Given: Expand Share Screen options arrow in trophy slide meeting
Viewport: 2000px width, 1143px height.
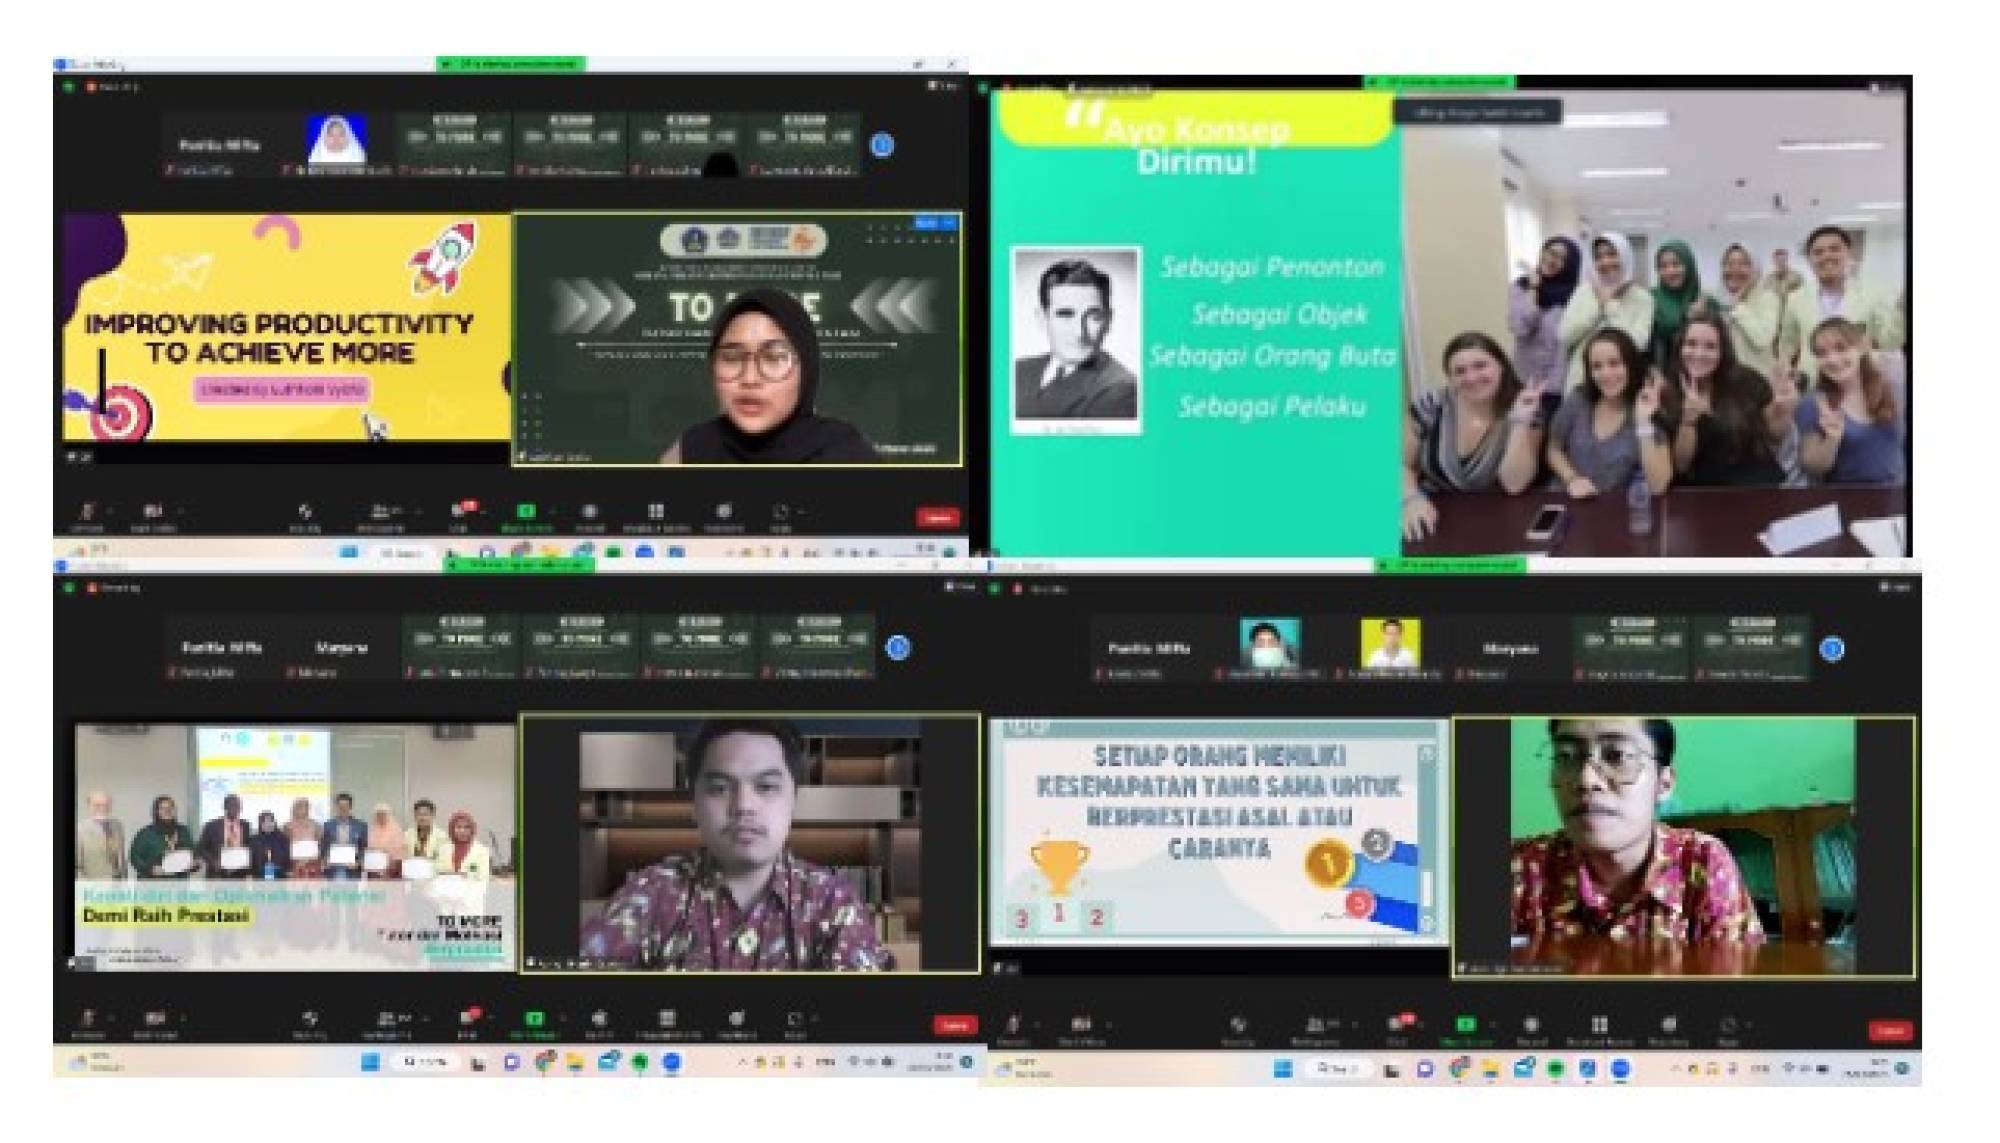Looking at the screenshot, I should click(1492, 1024).
